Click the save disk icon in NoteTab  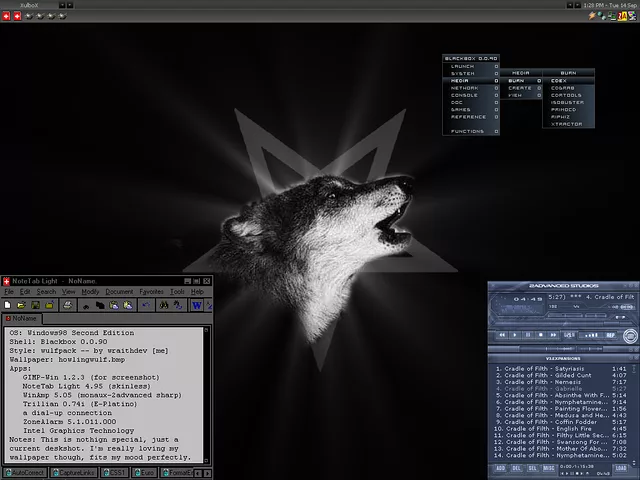36,305
